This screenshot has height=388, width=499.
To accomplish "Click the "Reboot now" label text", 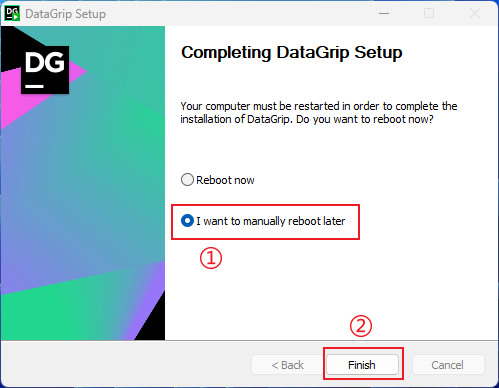I will pyautogui.click(x=225, y=180).
